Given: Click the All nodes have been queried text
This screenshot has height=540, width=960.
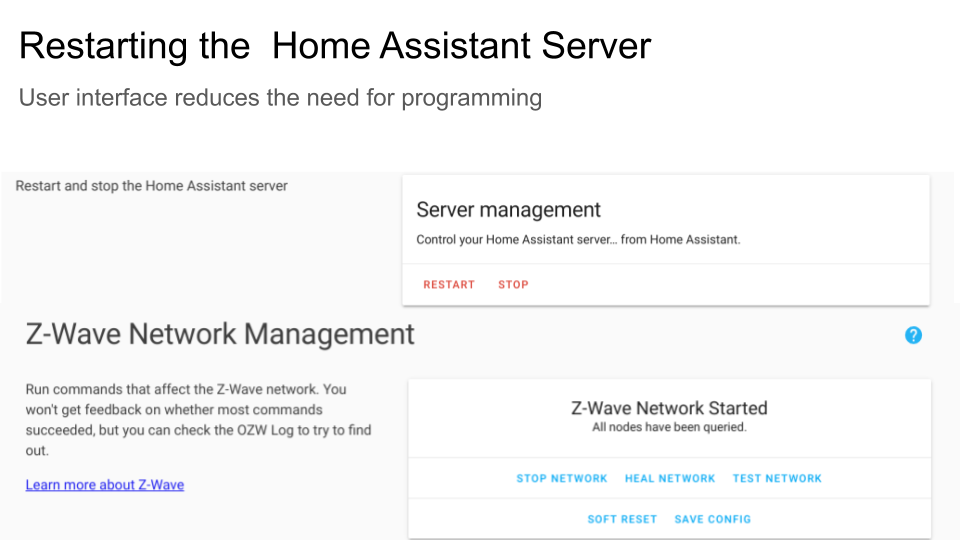Looking at the screenshot, I should (x=669, y=427).
